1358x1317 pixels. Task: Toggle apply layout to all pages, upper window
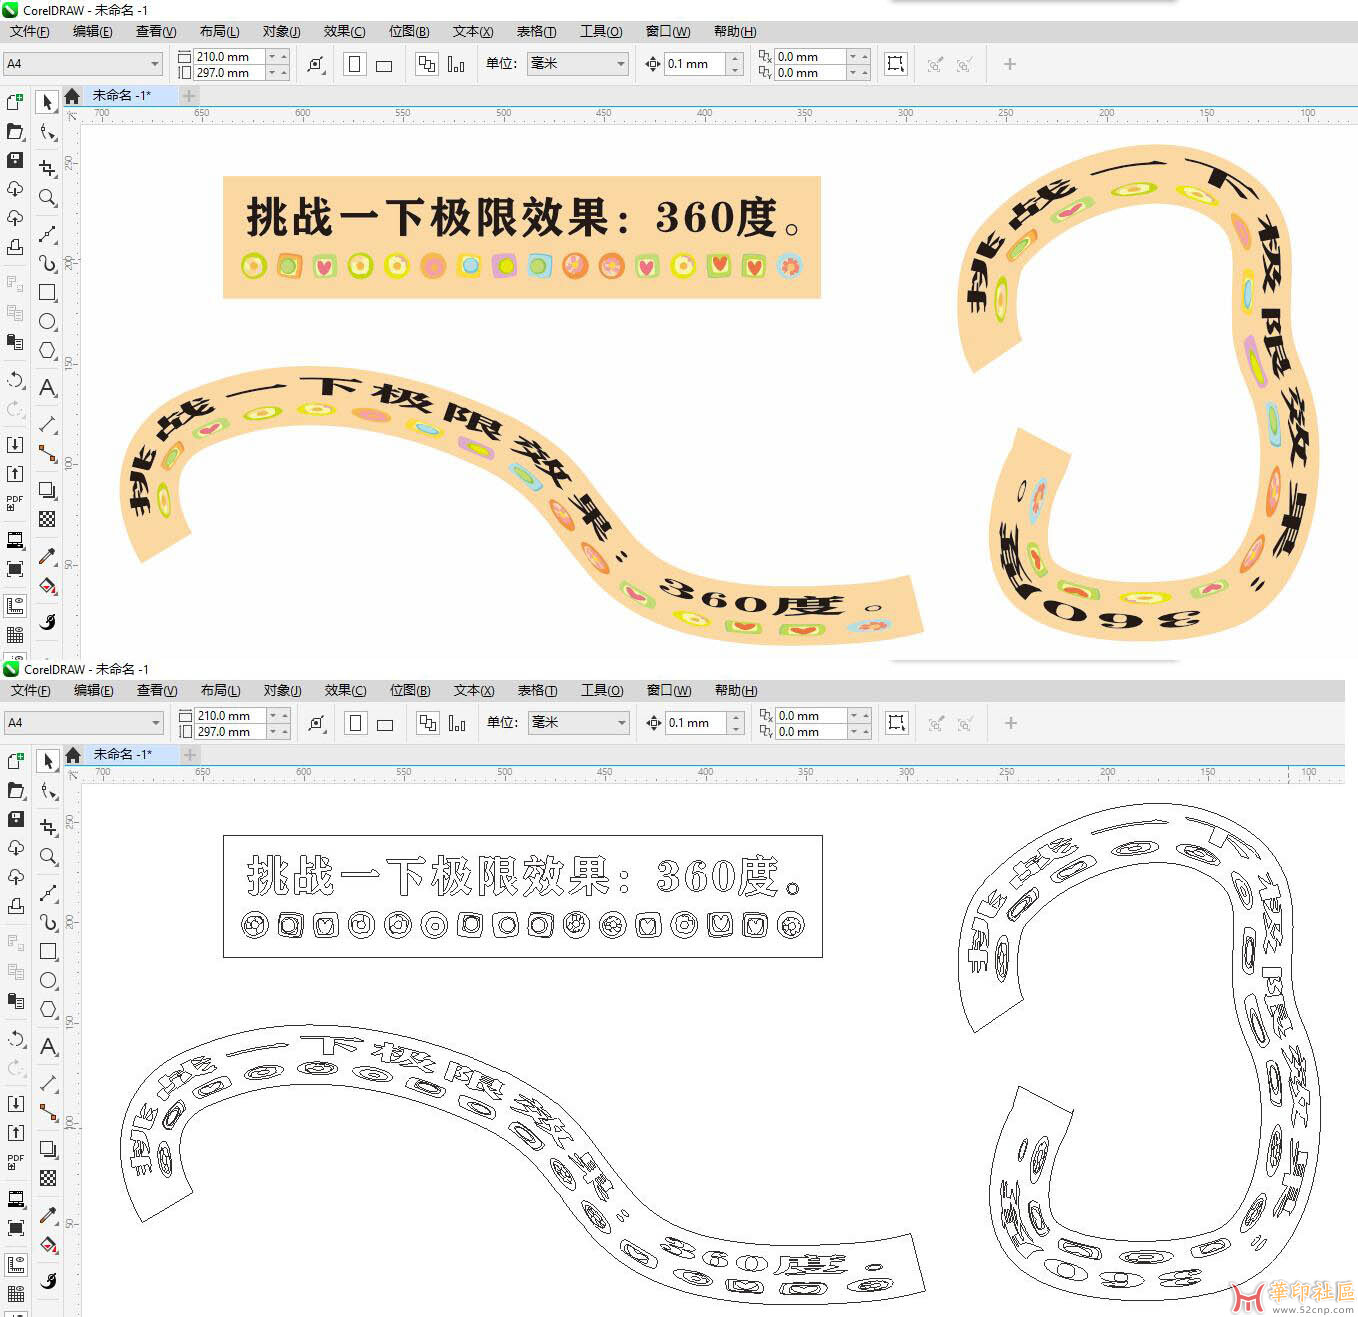(x=427, y=64)
